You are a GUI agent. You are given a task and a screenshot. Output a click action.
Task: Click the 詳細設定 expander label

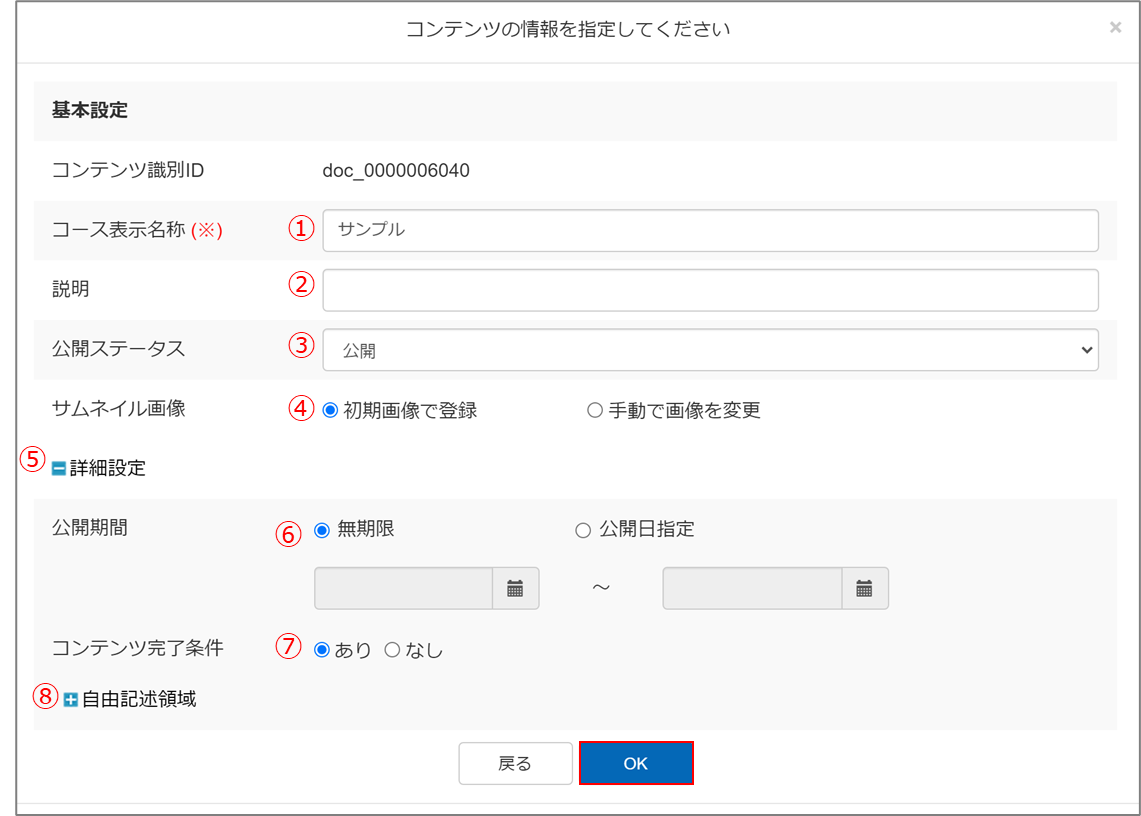pos(108,468)
